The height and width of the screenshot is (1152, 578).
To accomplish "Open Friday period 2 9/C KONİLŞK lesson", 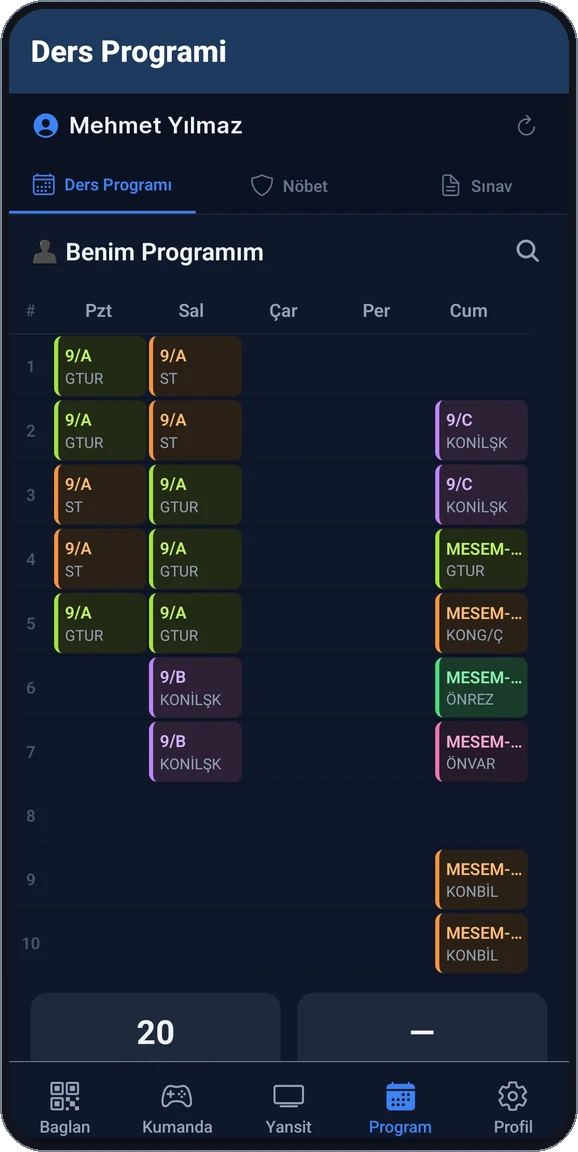I will coord(481,431).
